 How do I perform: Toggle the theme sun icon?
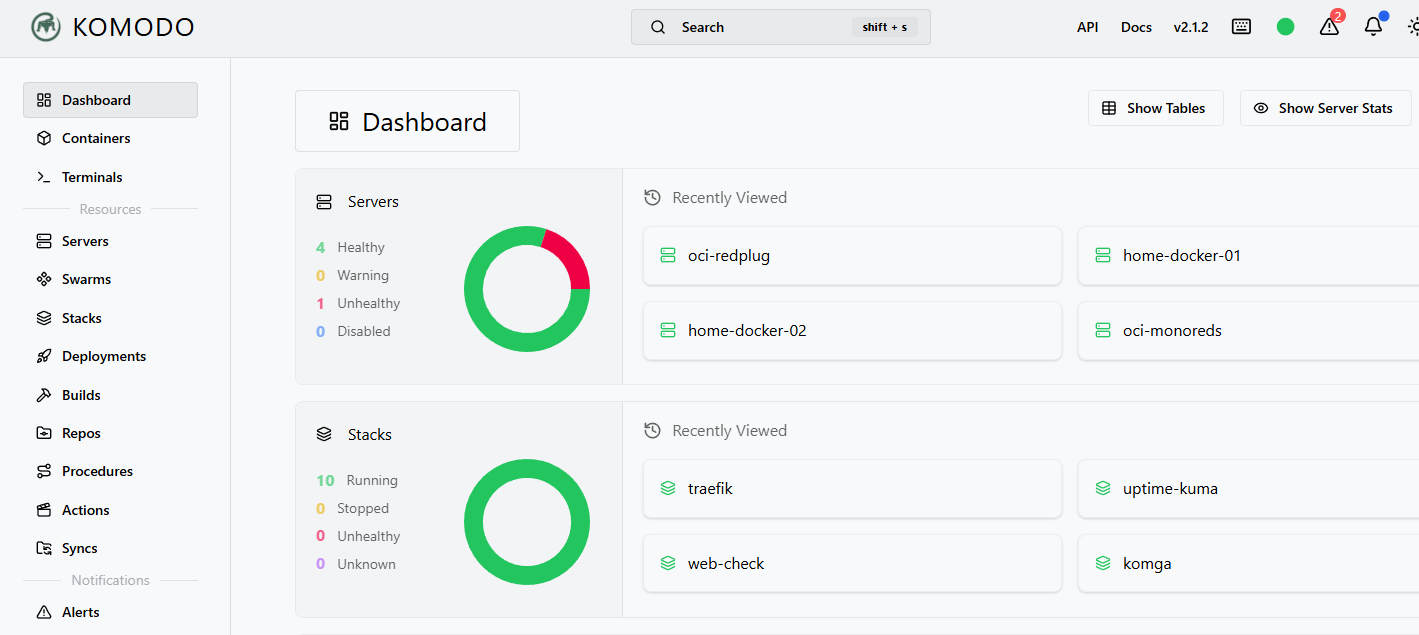coord(1413,27)
